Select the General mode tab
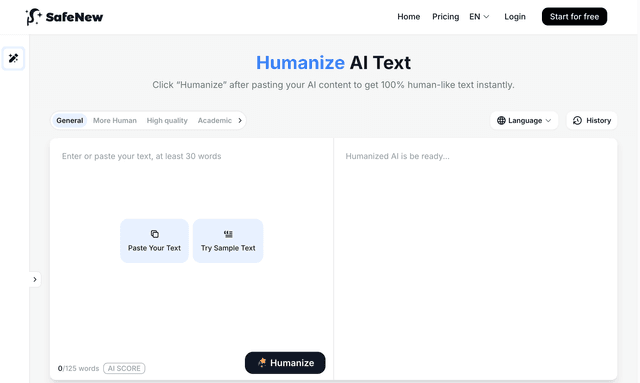The width and height of the screenshot is (640, 383). click(69, 120)
